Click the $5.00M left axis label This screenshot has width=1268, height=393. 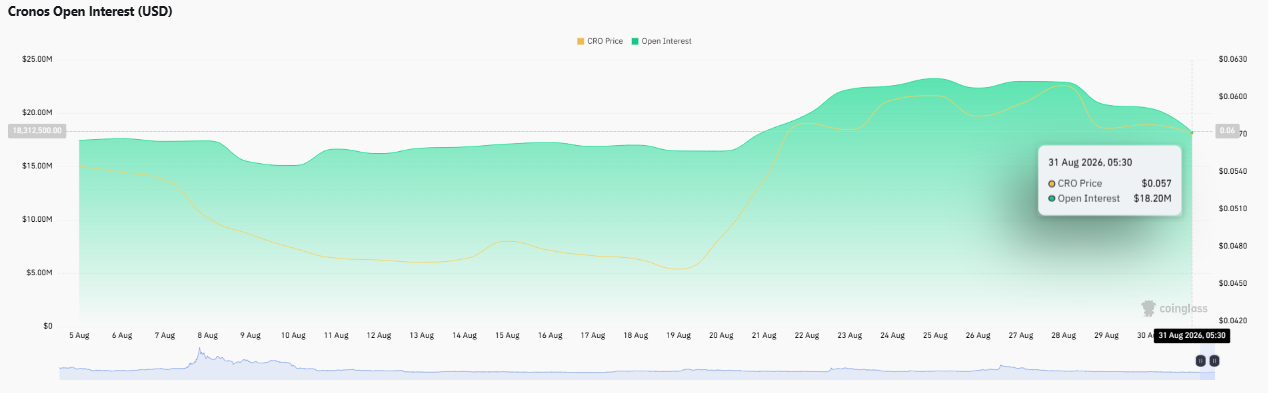(40, 272)
